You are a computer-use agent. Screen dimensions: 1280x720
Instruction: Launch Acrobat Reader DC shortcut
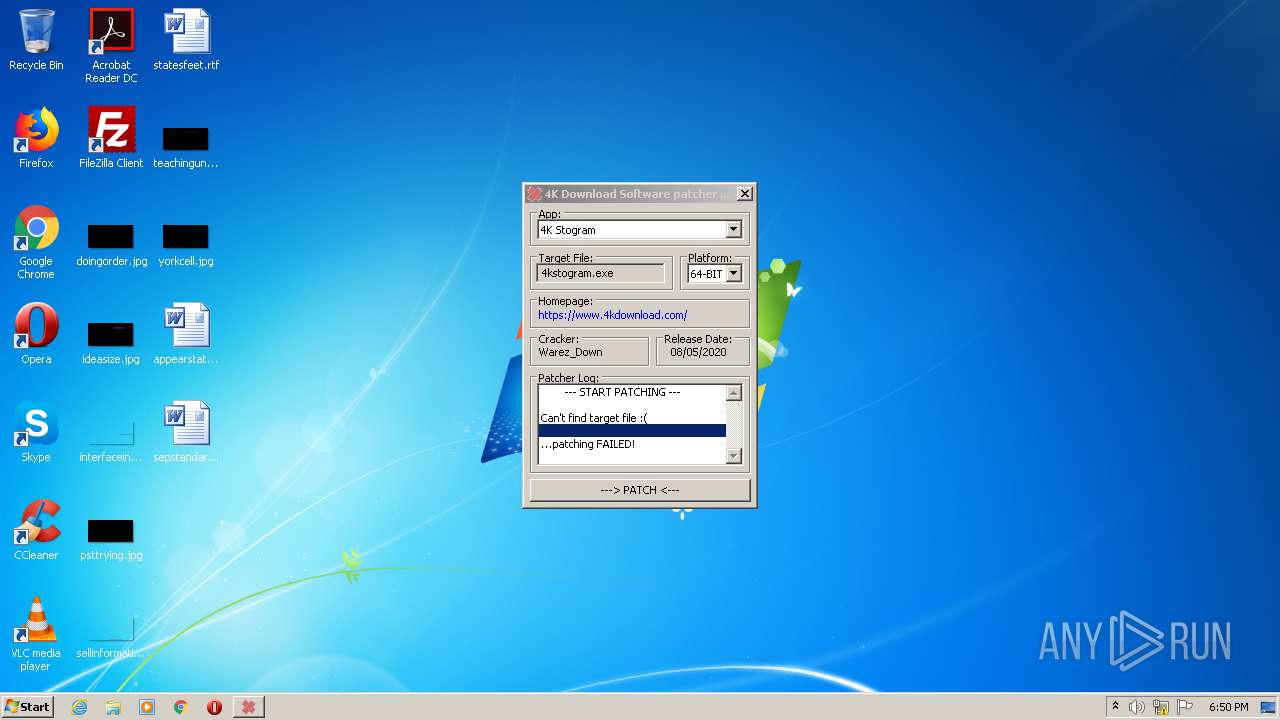pos(111,46)
